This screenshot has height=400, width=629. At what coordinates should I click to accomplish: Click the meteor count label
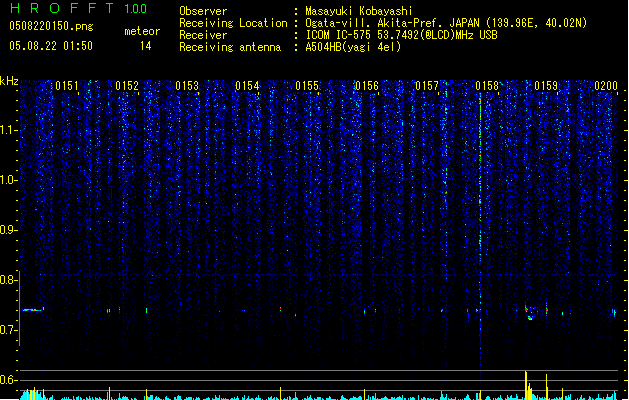(142, 31)
